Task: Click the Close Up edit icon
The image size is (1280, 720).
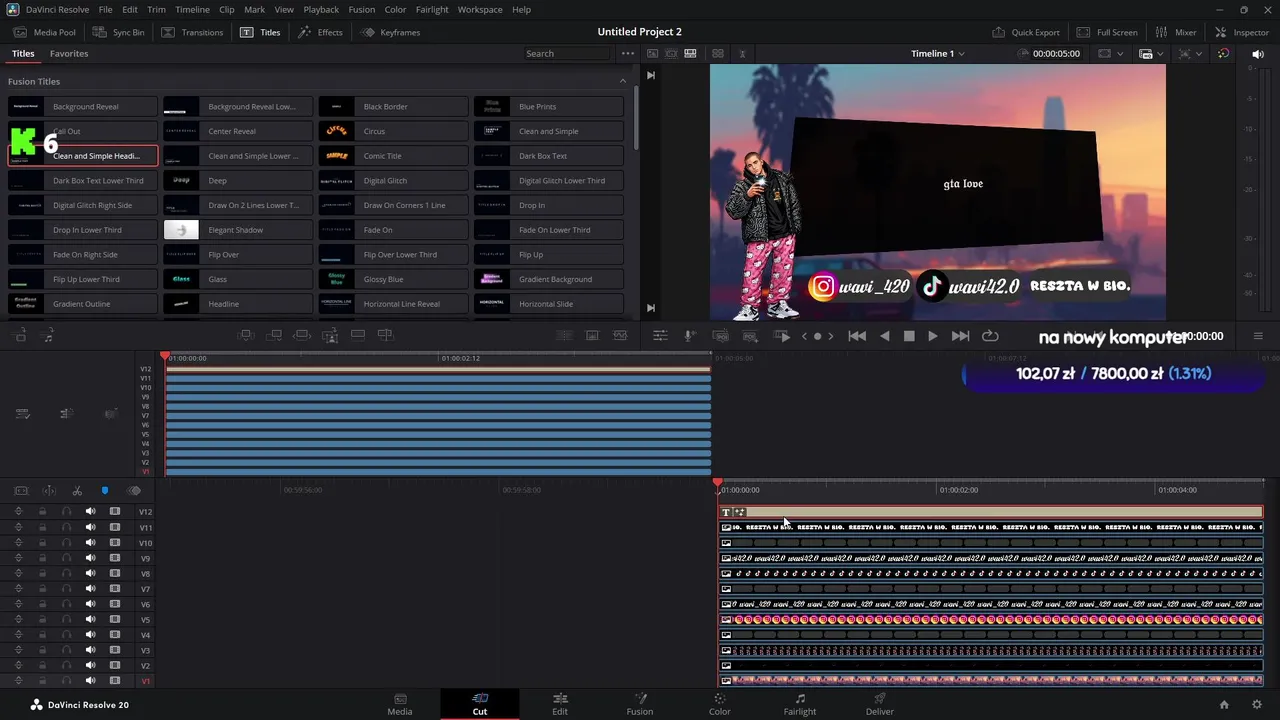Action: (x=330, y=335)
